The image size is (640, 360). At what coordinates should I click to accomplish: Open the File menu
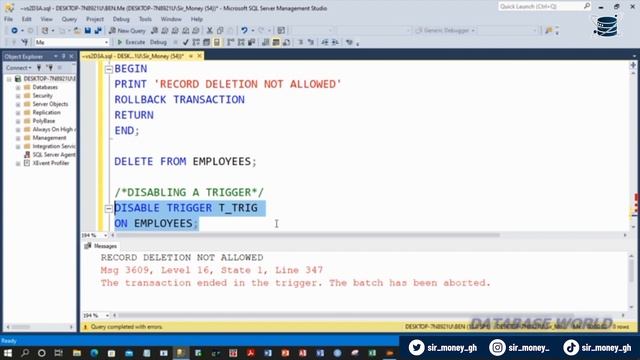tap(8, 19)
